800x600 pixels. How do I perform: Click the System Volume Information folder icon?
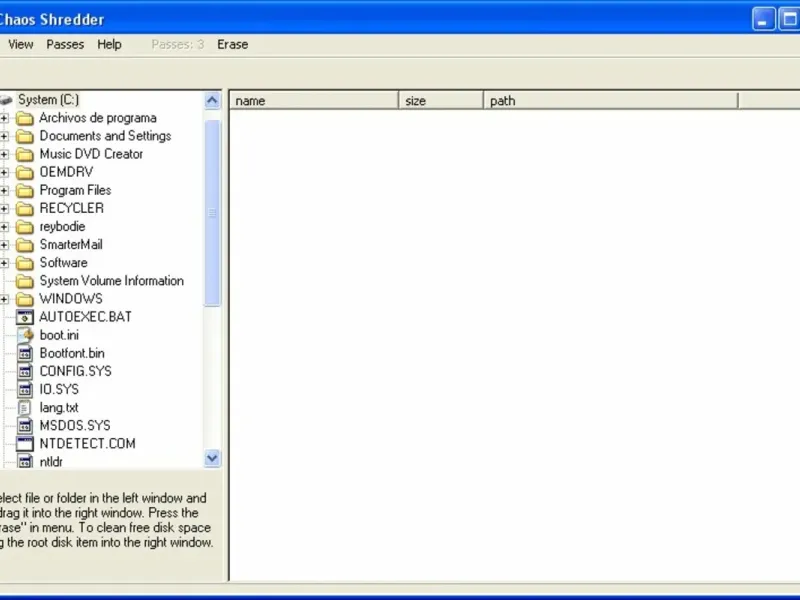pyautogui.click(x=24, y=282)
